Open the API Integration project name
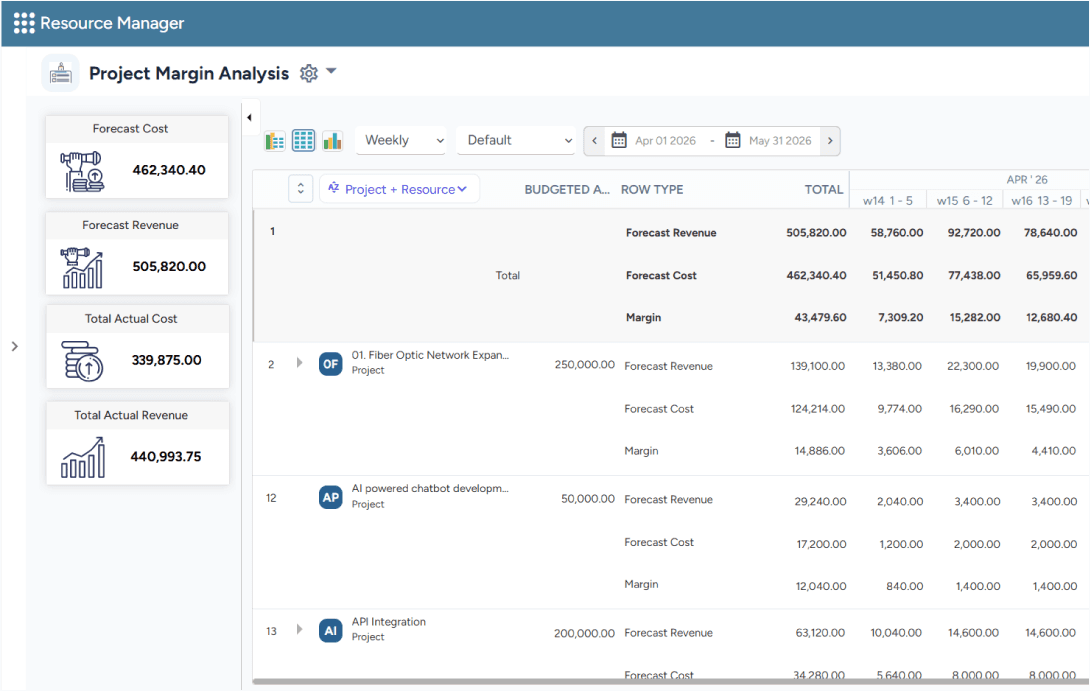The image size is (1090, 691). click(389, 621)
